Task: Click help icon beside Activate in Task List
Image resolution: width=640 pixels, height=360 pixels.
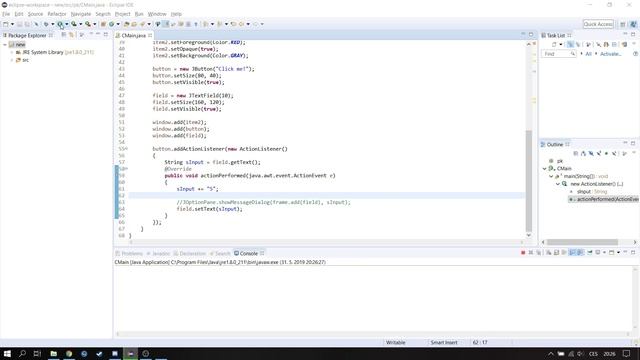Action: tap(636, 54)
